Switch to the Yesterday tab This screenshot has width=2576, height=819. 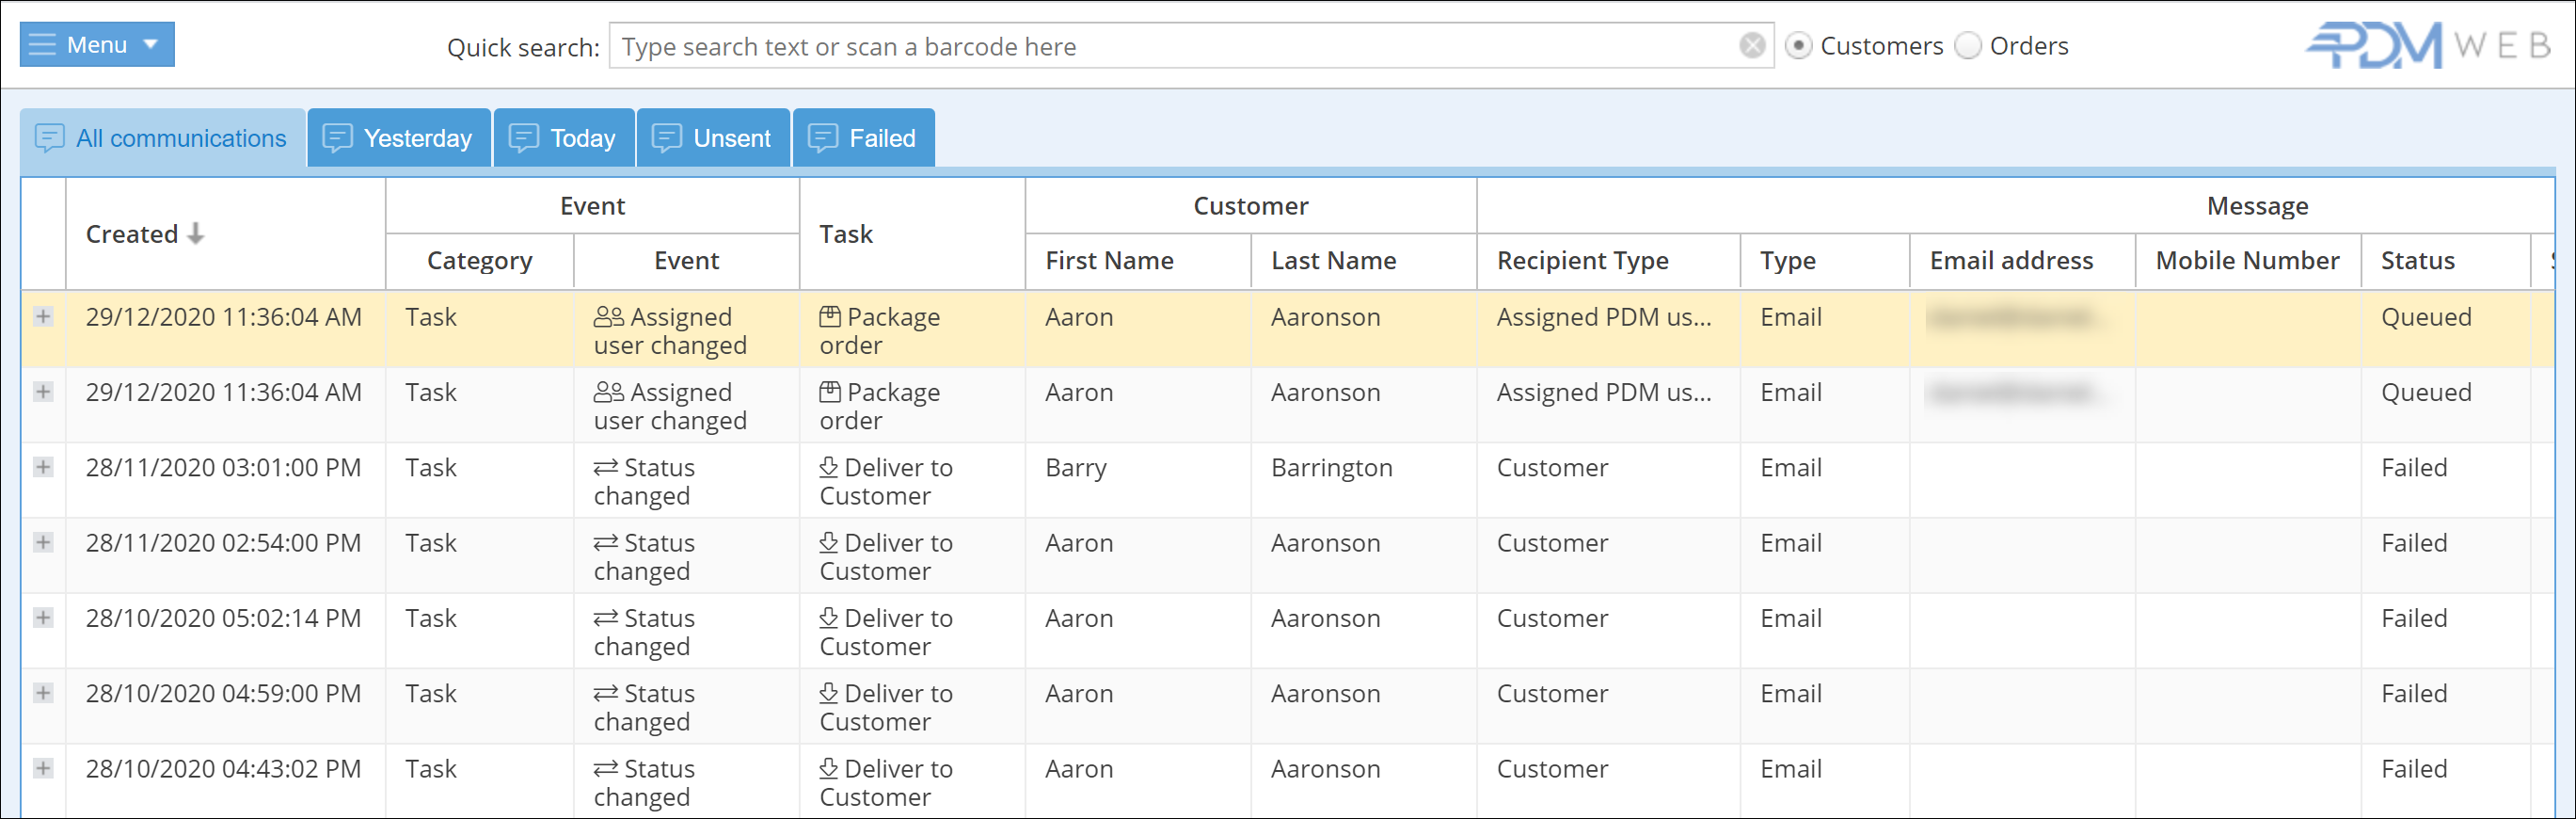point(399,138)
